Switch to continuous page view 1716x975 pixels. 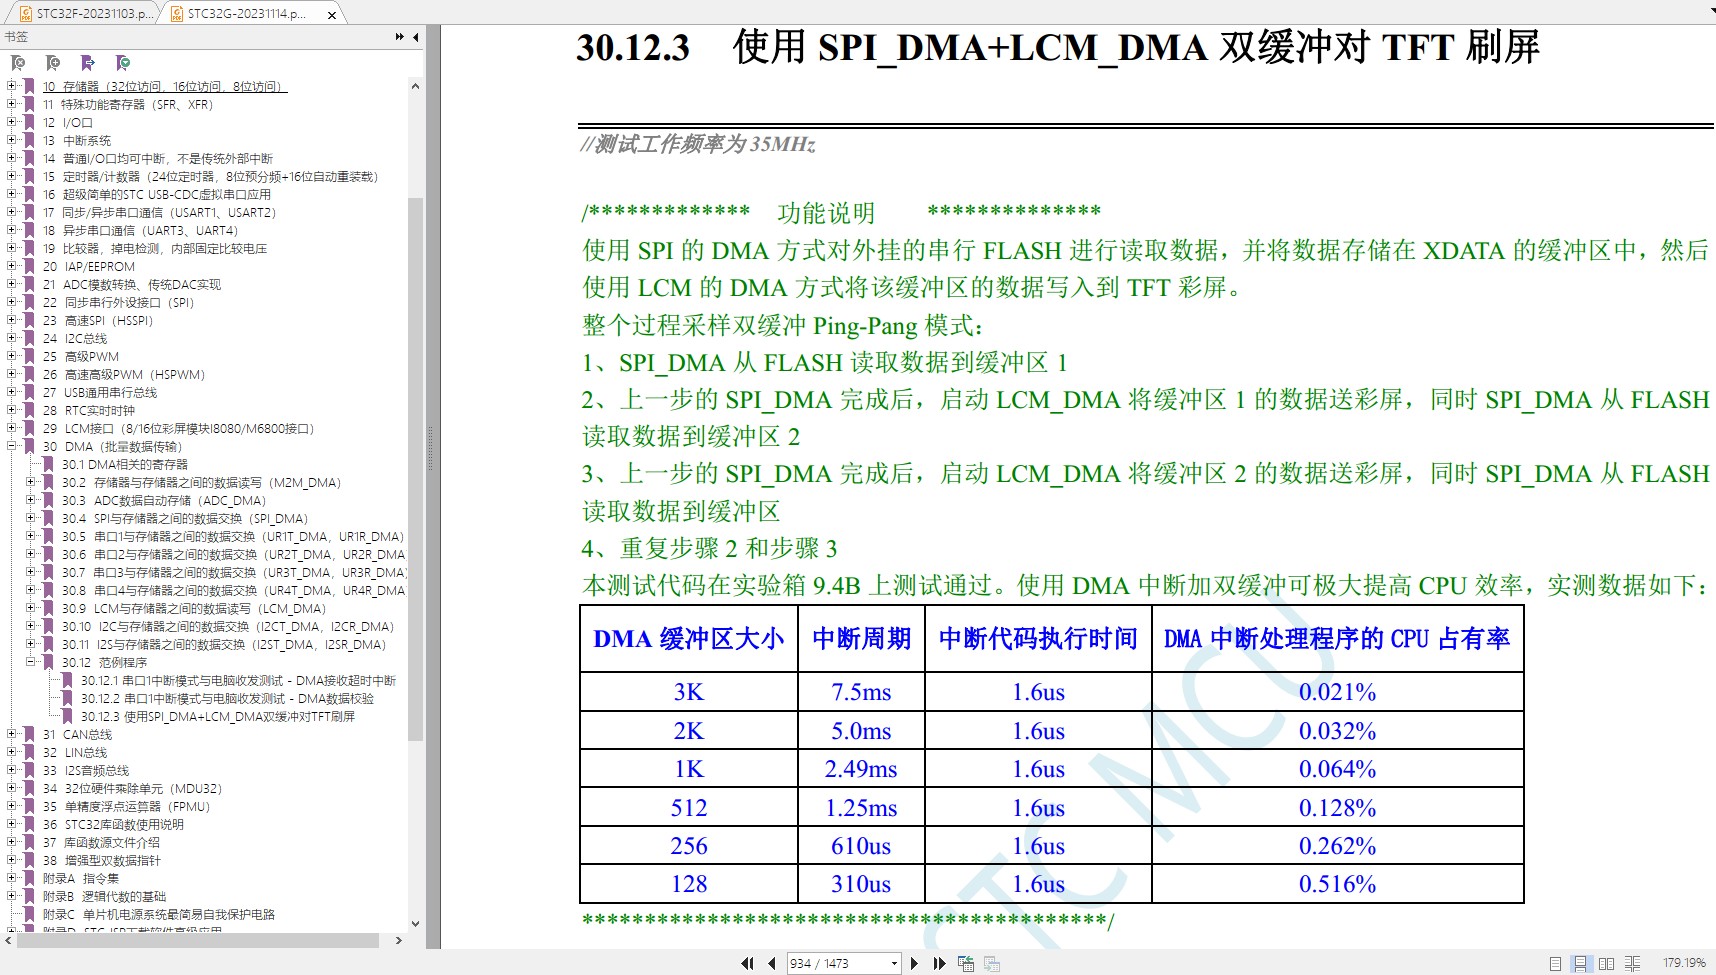pos(1580,963)
